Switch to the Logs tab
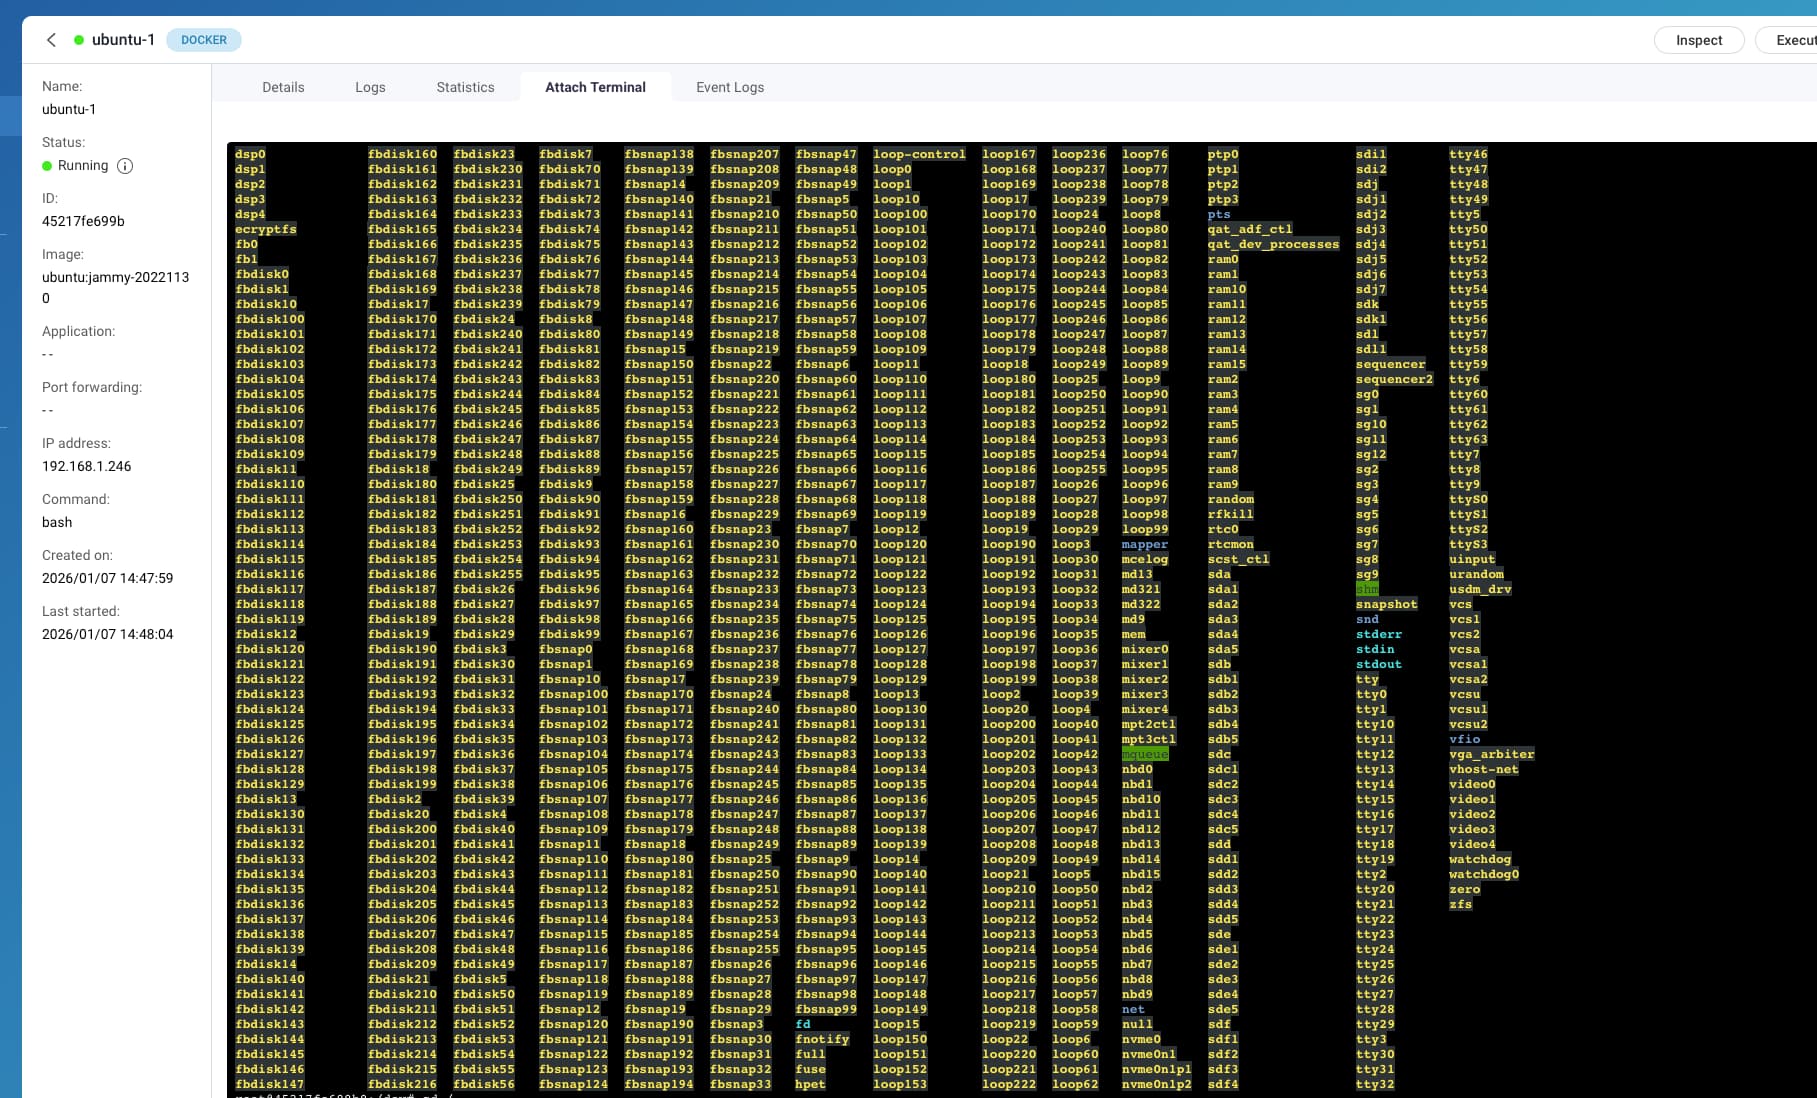 [370, 87]
